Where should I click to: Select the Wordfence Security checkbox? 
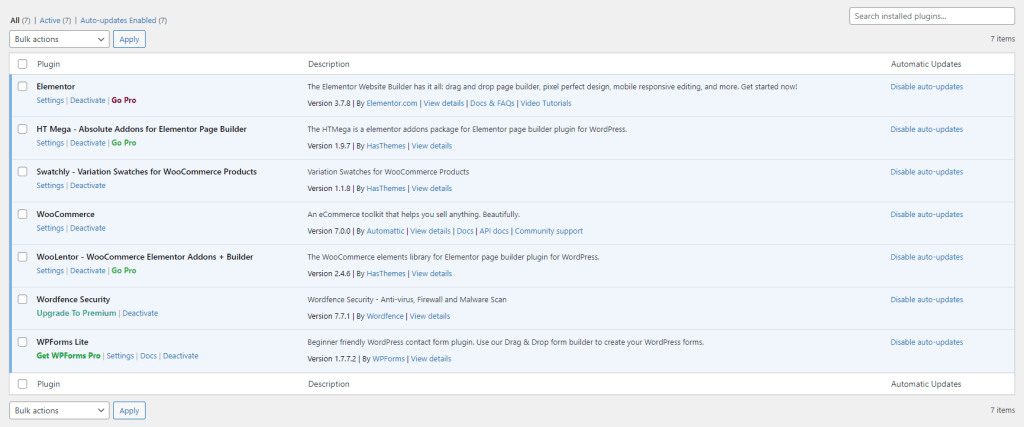tap(23, 299)
